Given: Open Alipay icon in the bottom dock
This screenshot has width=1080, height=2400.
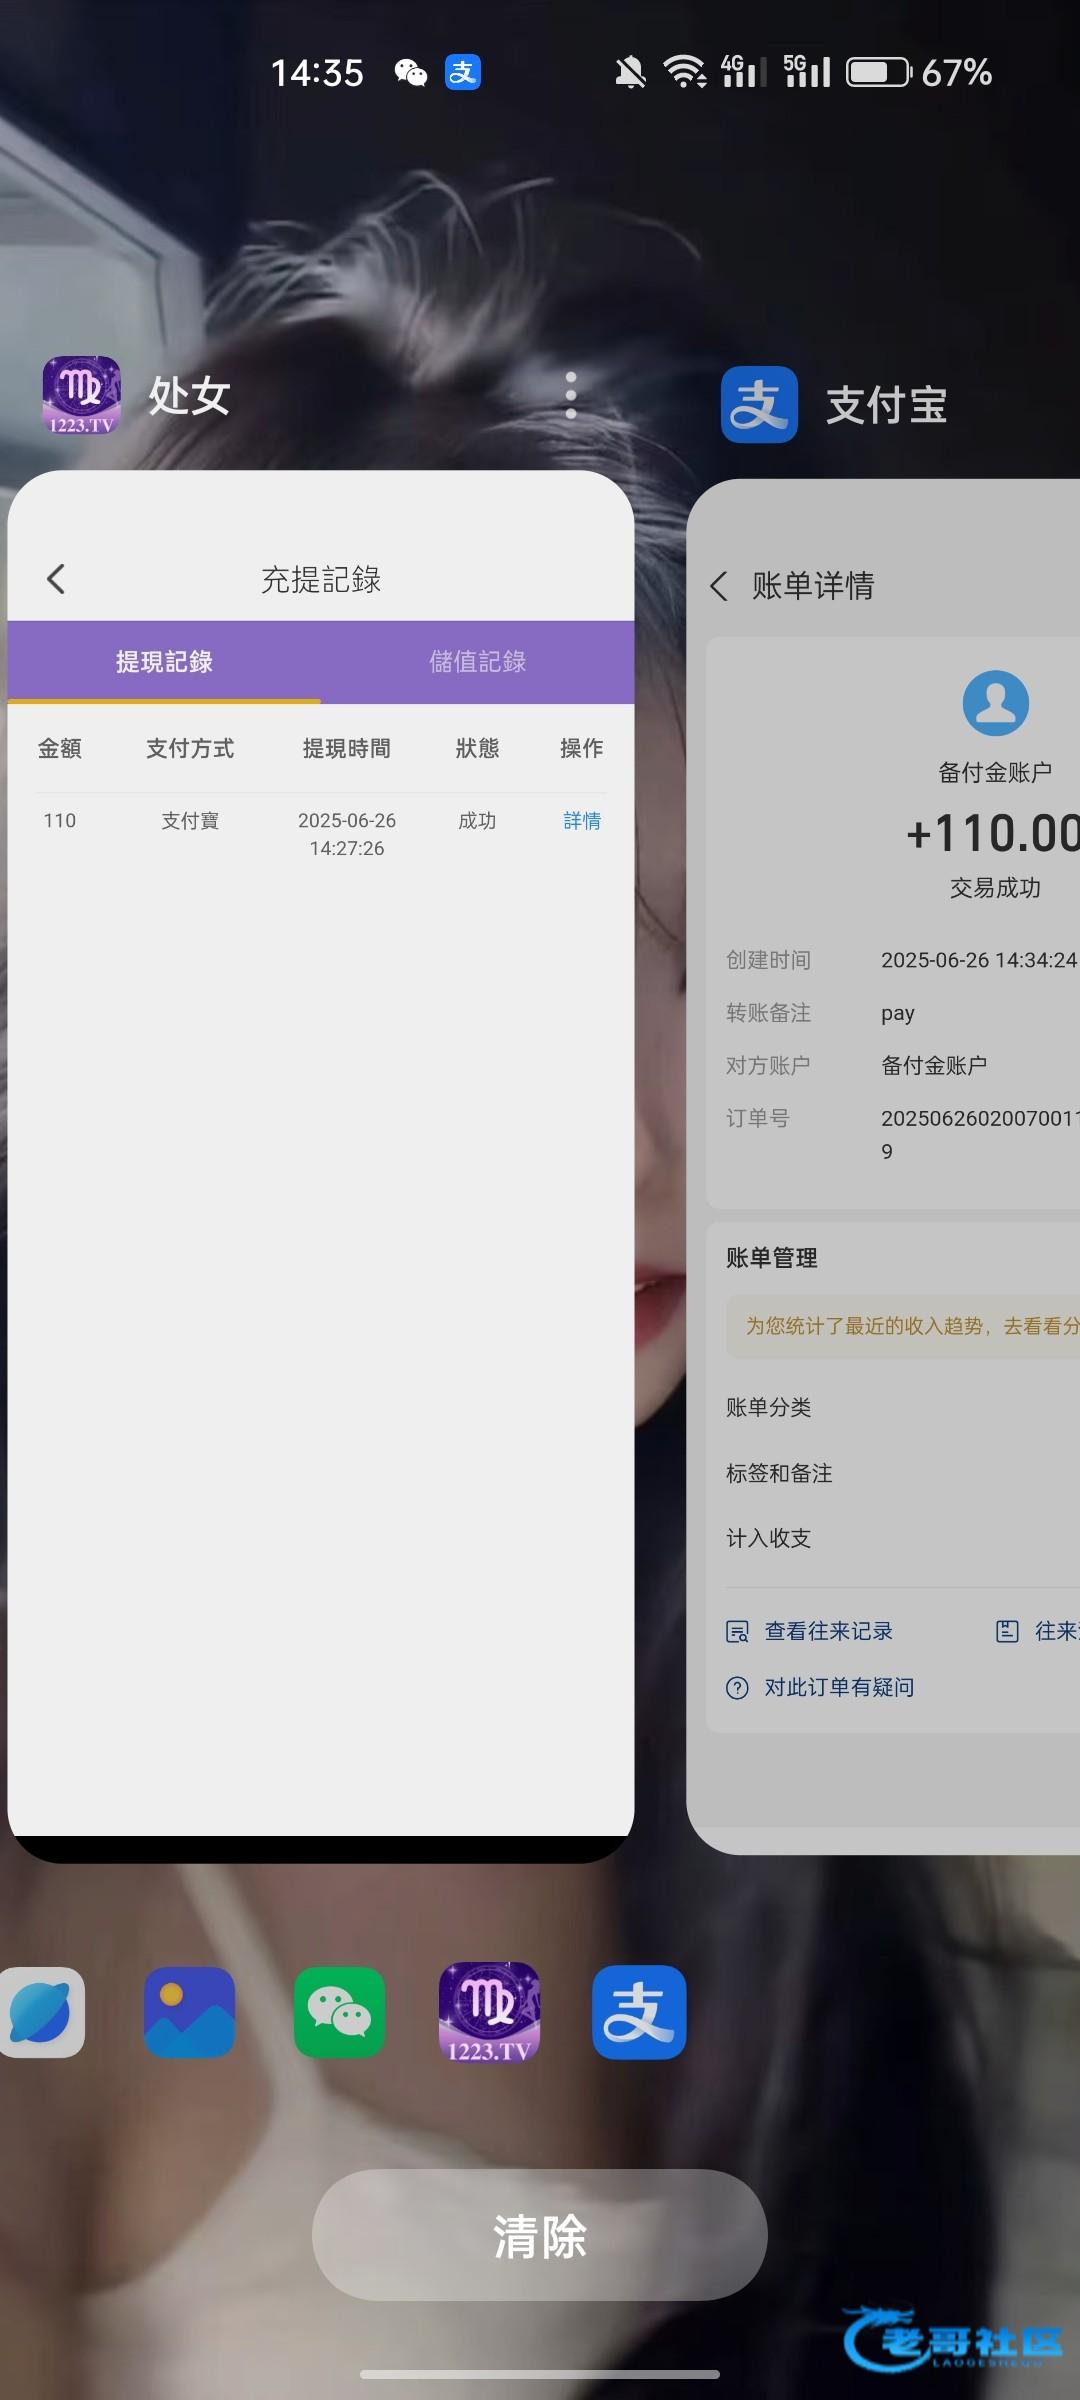Looking at the screenshot, I should (x=639, y=2012).
